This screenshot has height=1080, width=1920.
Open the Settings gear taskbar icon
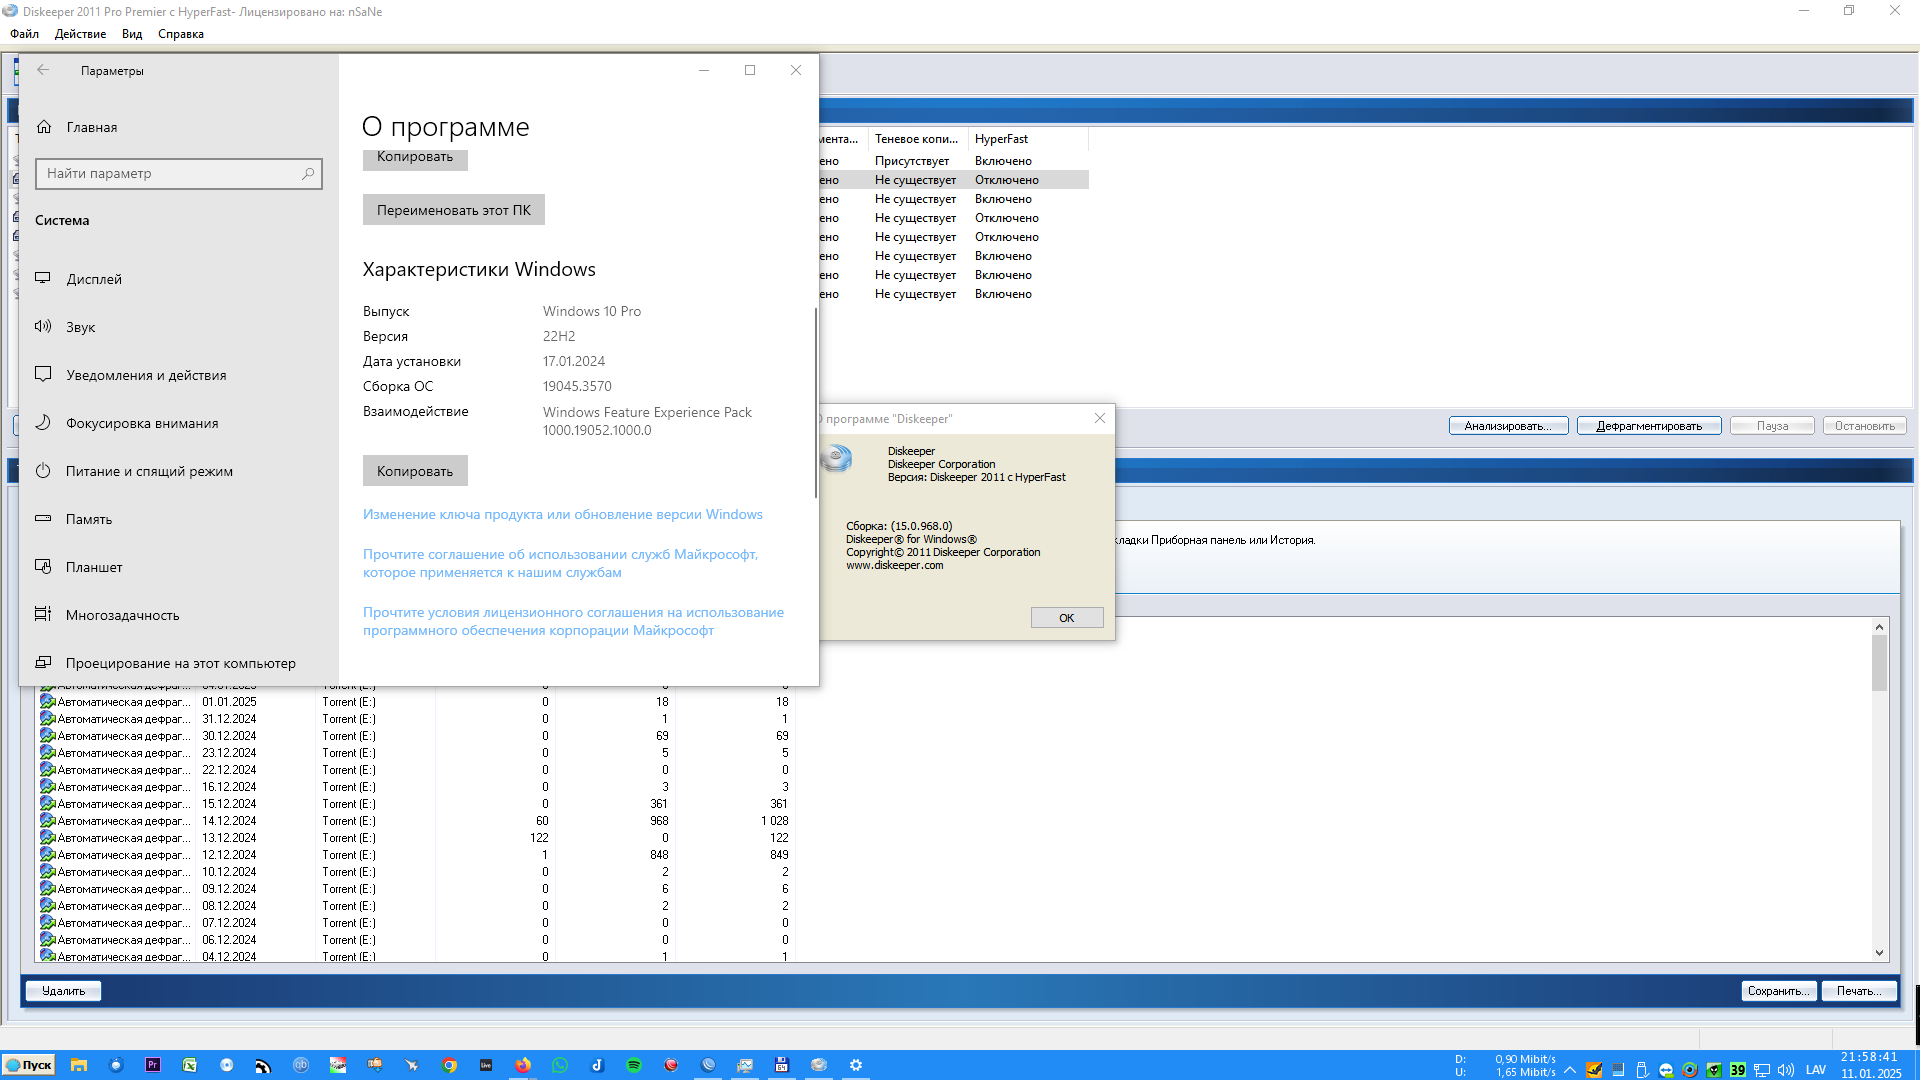[x=856, y=1065]
